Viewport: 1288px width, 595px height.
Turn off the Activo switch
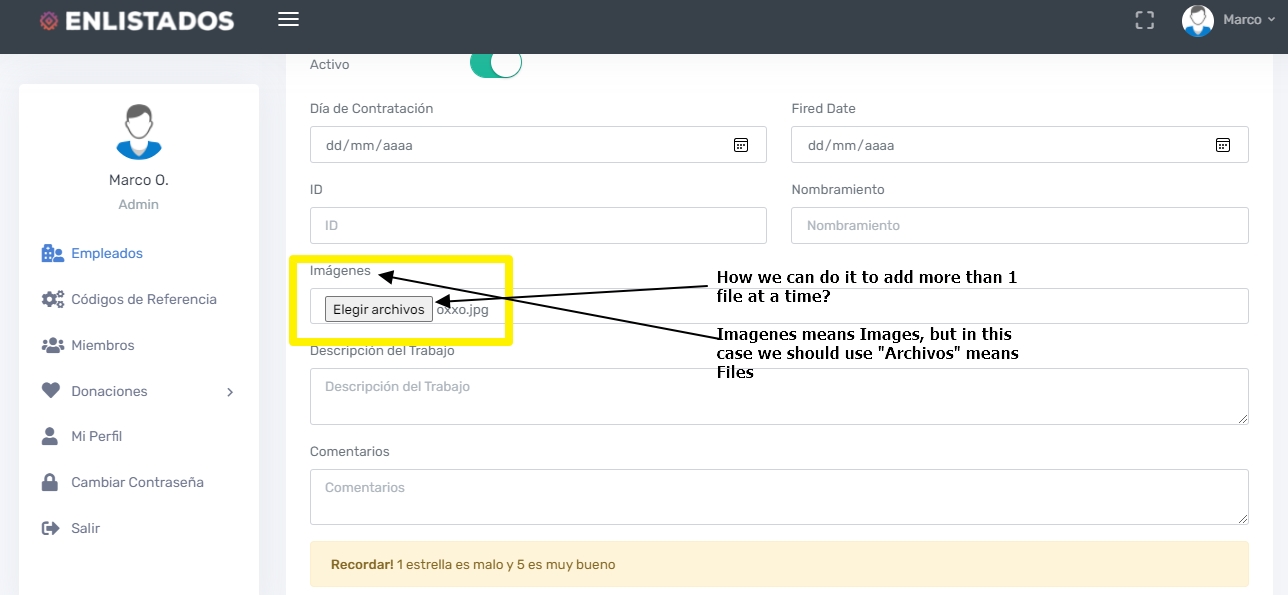click(x=496, y=64)
